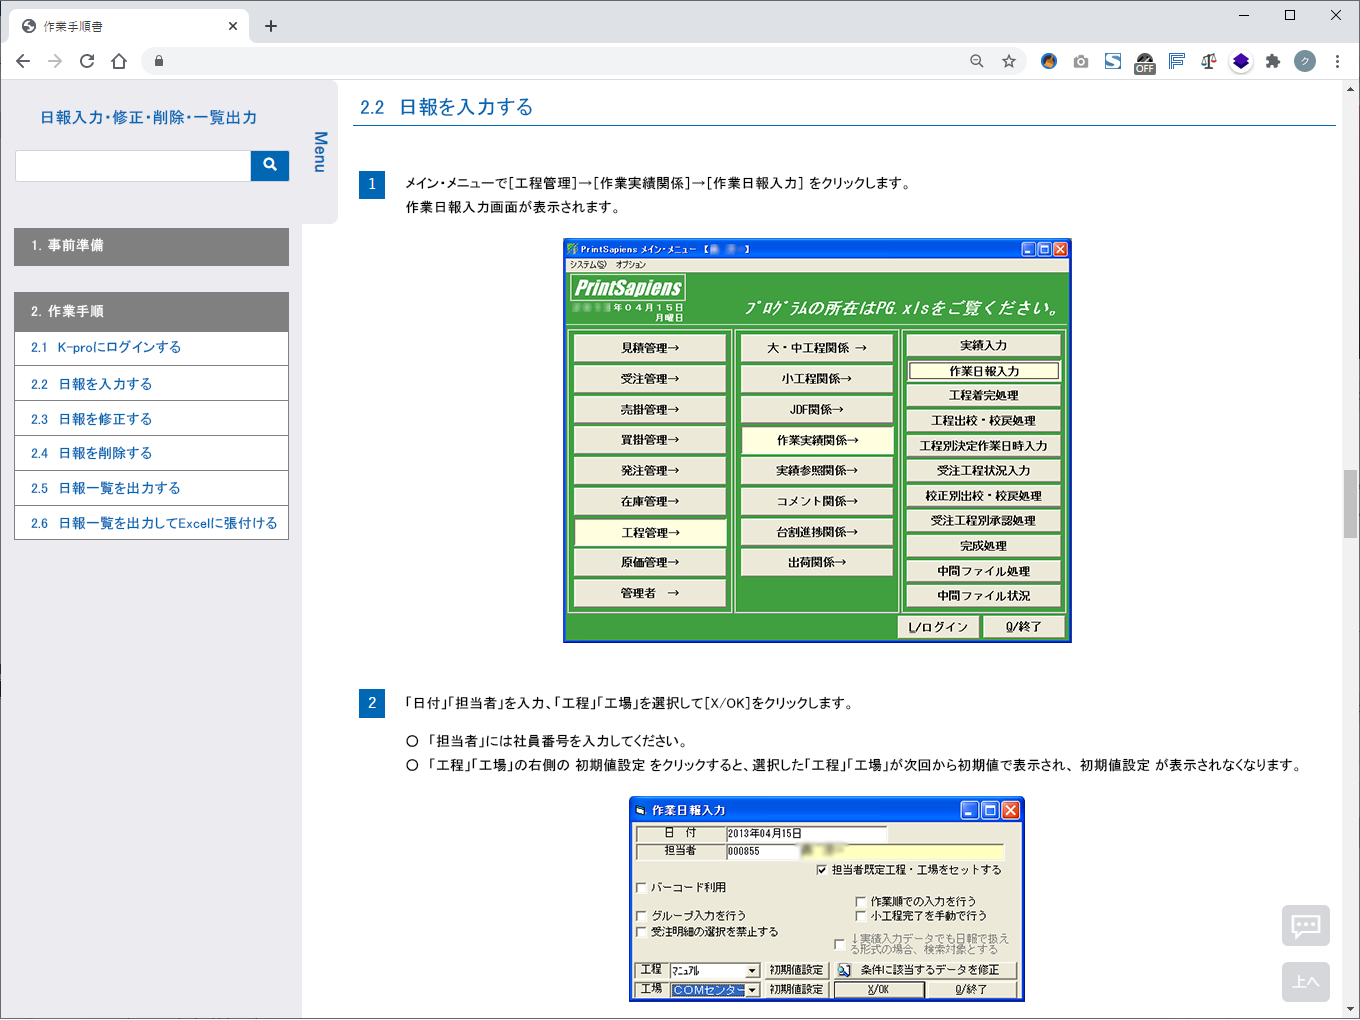
Task: Click the browser reload icon
Action: (87, 61)
